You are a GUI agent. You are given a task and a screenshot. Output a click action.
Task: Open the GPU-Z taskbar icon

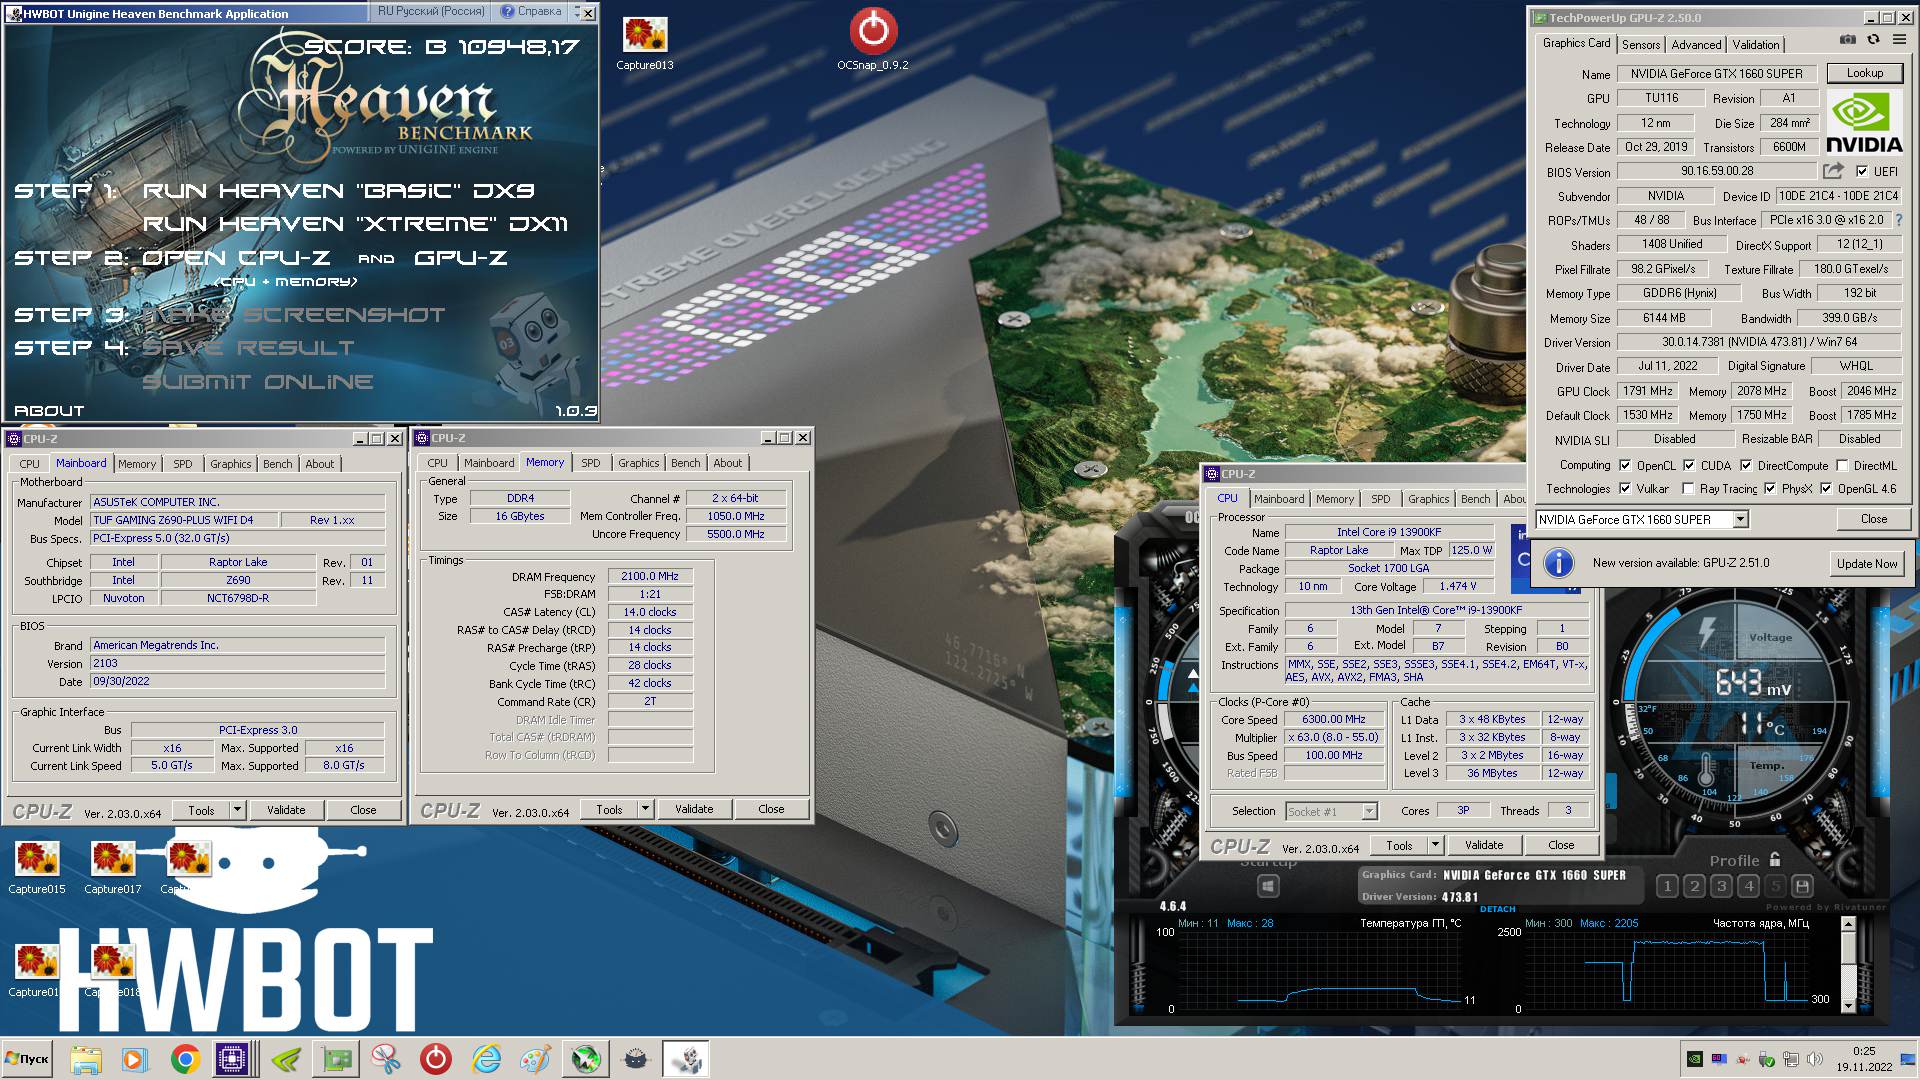[x=337, y=1059]
